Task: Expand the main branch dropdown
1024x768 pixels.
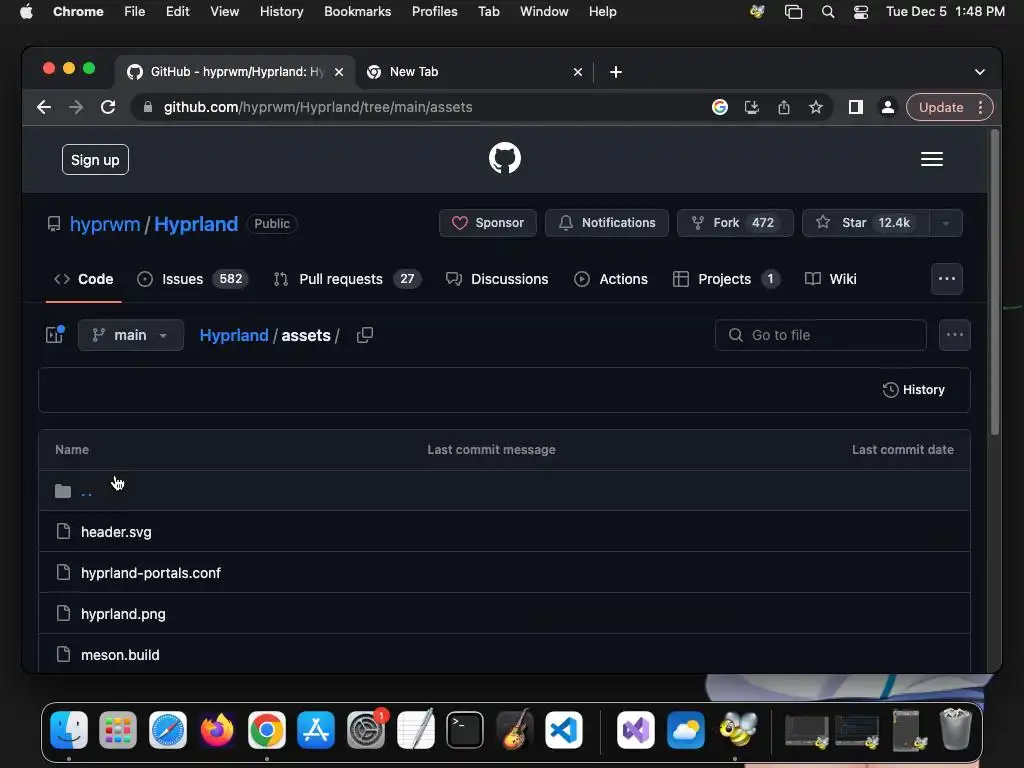Action: point(131,335)
